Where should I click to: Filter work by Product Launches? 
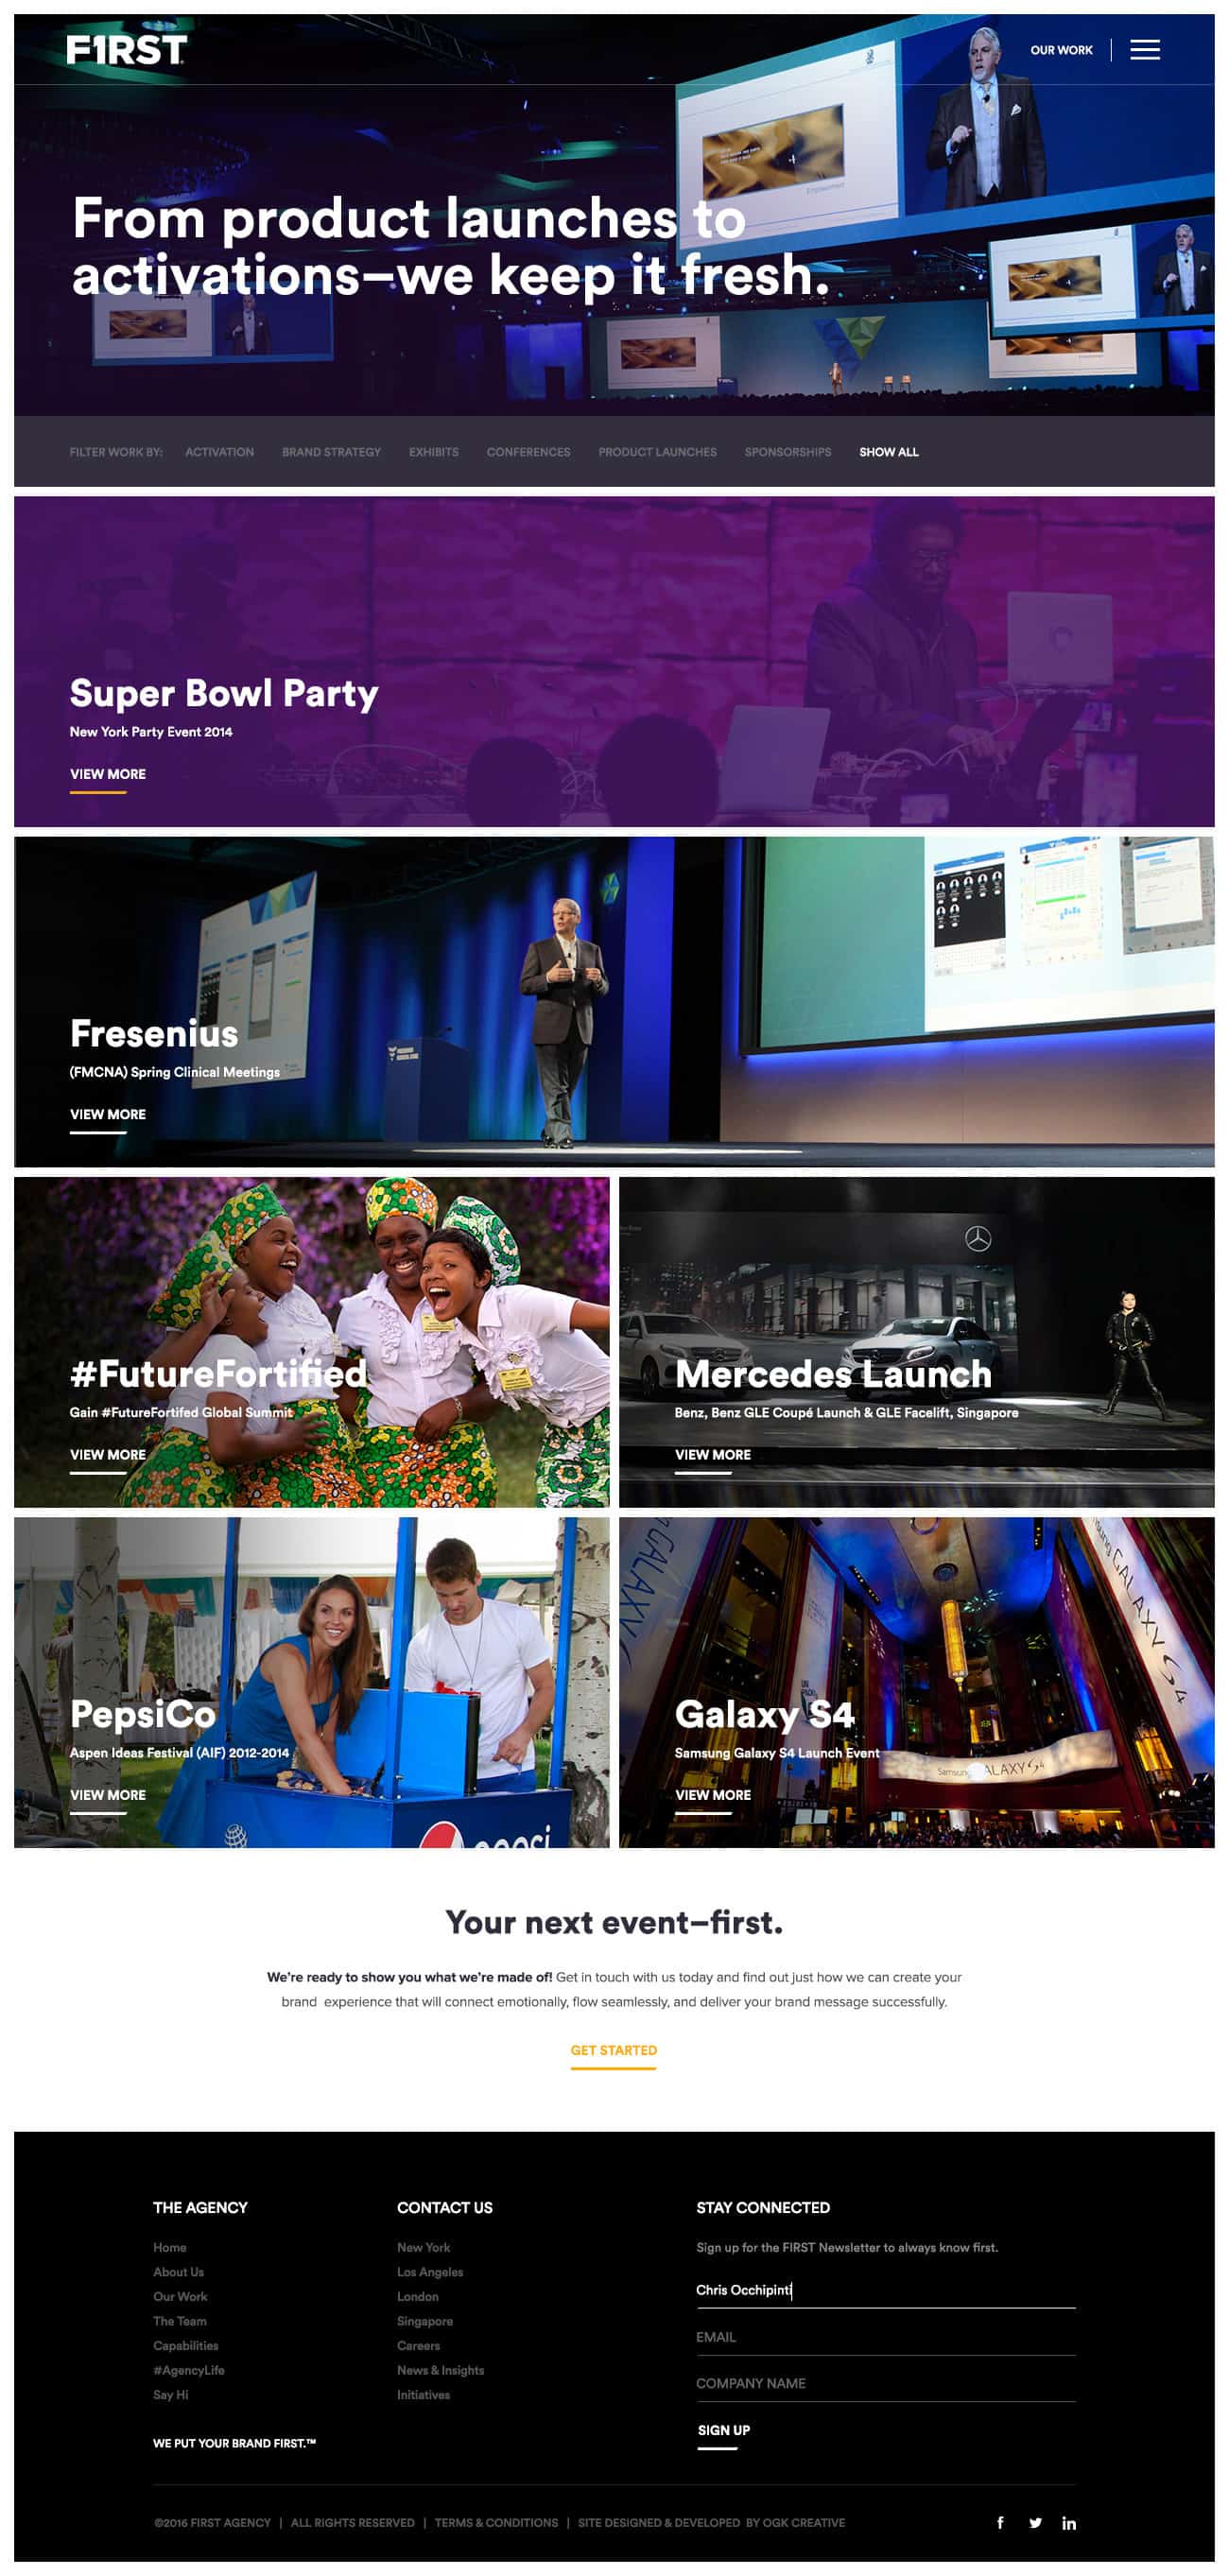click(x=657, y=452)
